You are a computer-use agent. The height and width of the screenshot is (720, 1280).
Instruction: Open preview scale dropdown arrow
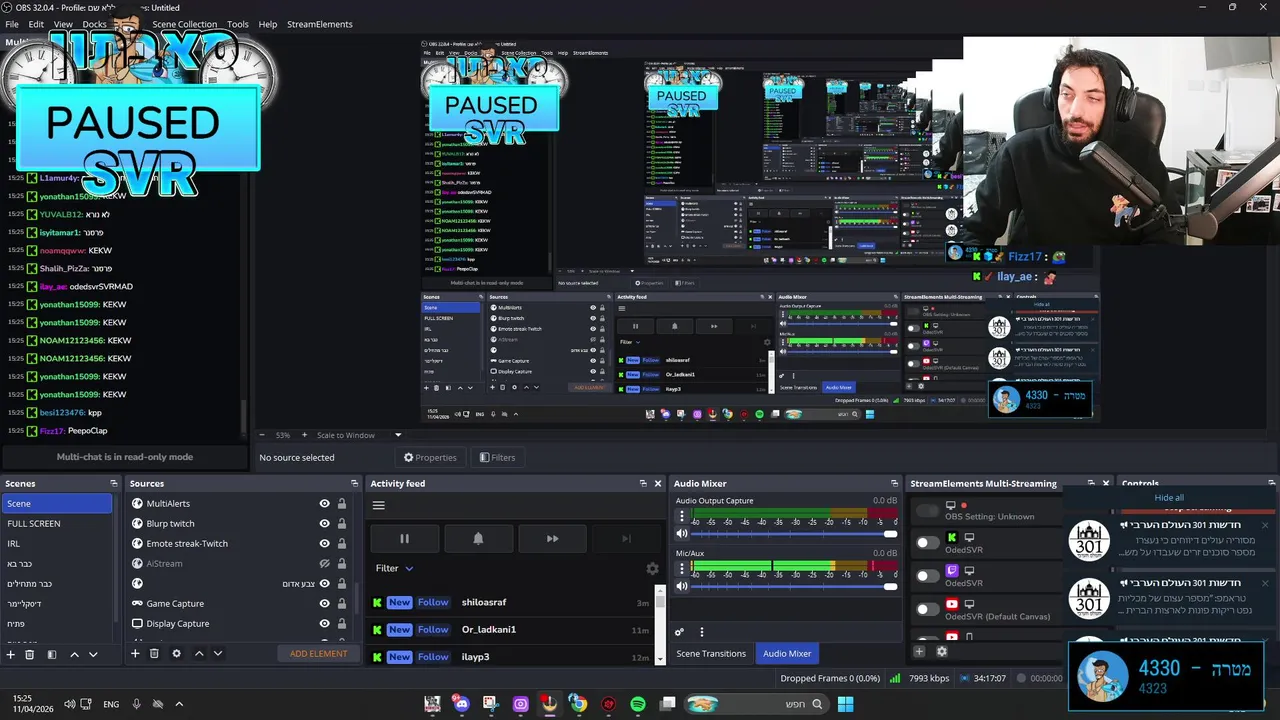coord(398,435)
